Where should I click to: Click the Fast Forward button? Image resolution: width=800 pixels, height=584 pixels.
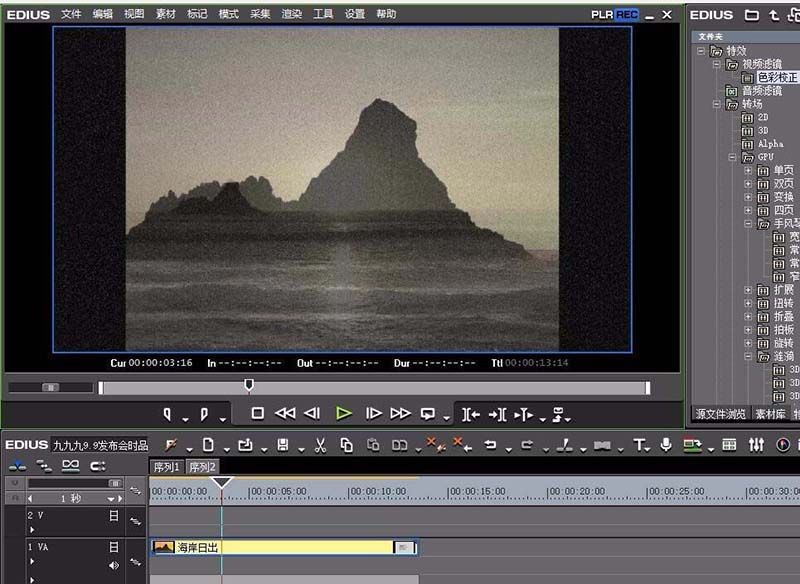click(400, 413)
